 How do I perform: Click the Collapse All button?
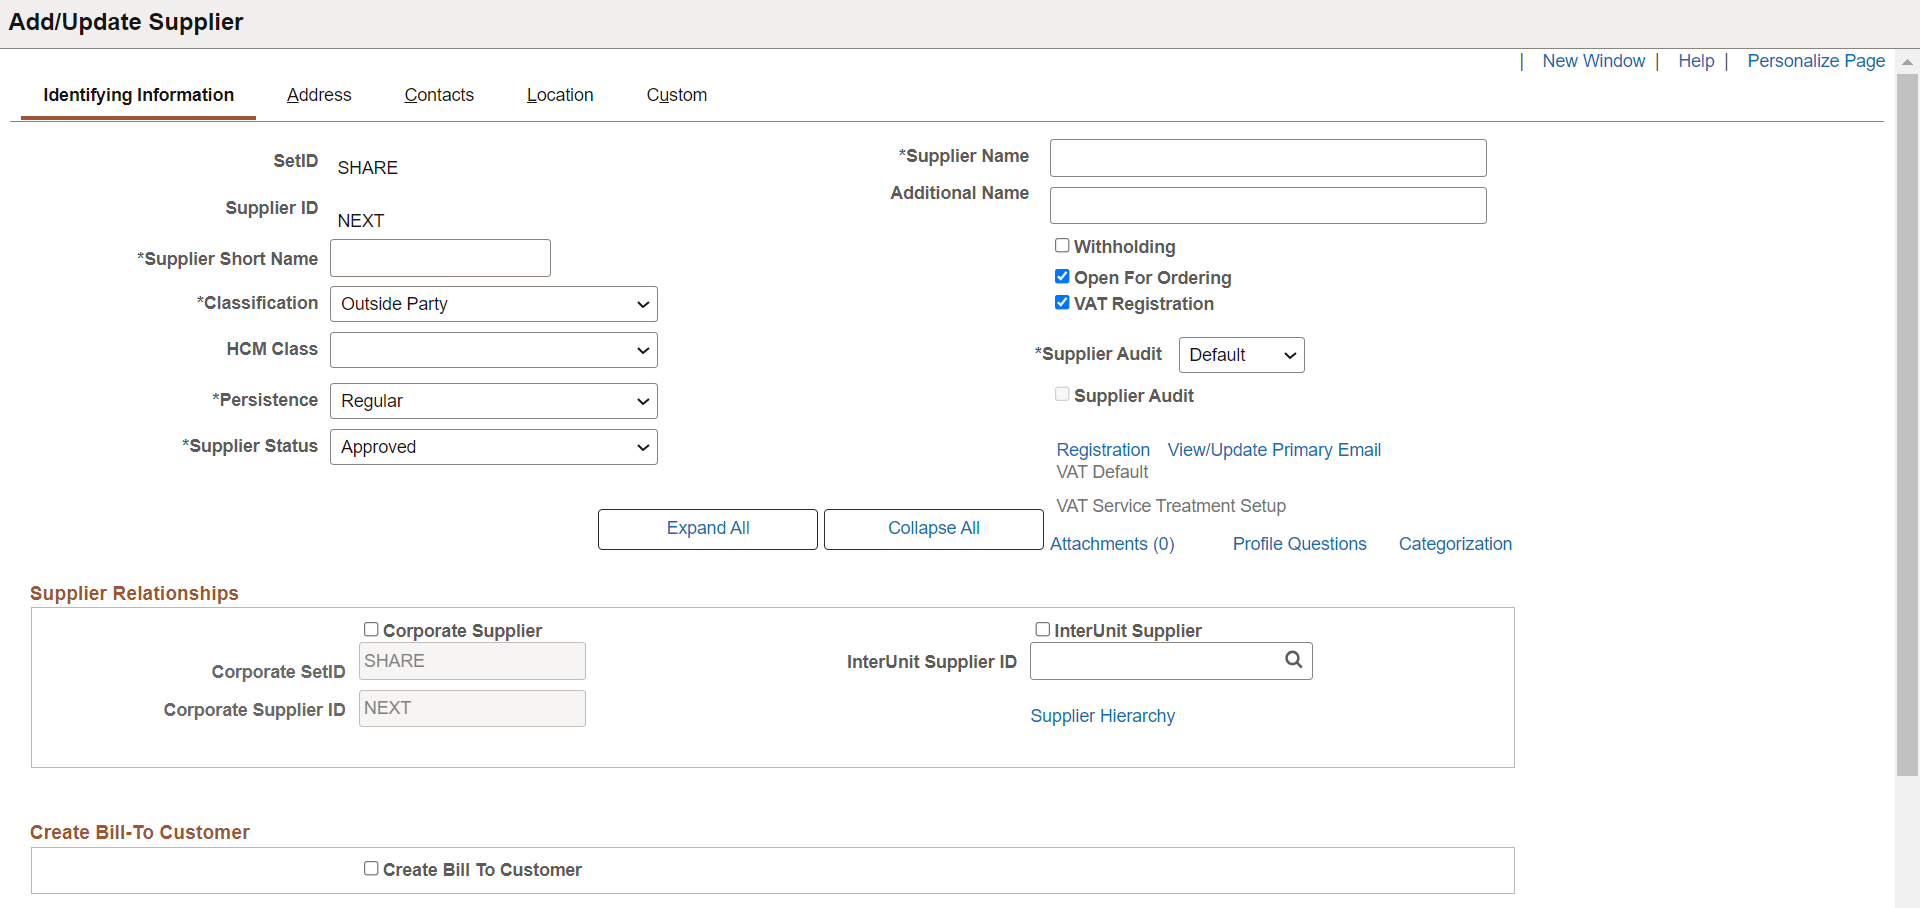click(934, 529)
